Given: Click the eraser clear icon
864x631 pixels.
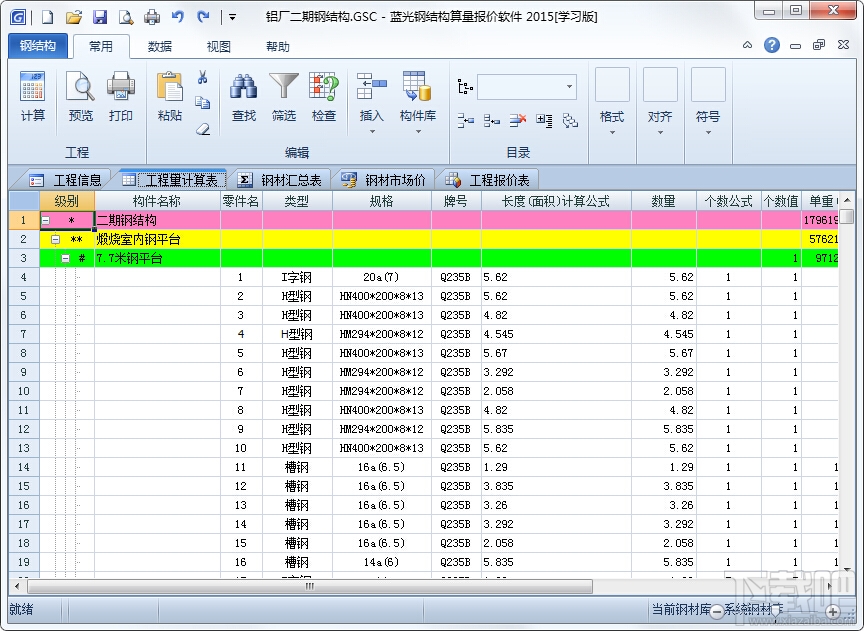Looking at the screenshot, I should (x=203, y=129).
